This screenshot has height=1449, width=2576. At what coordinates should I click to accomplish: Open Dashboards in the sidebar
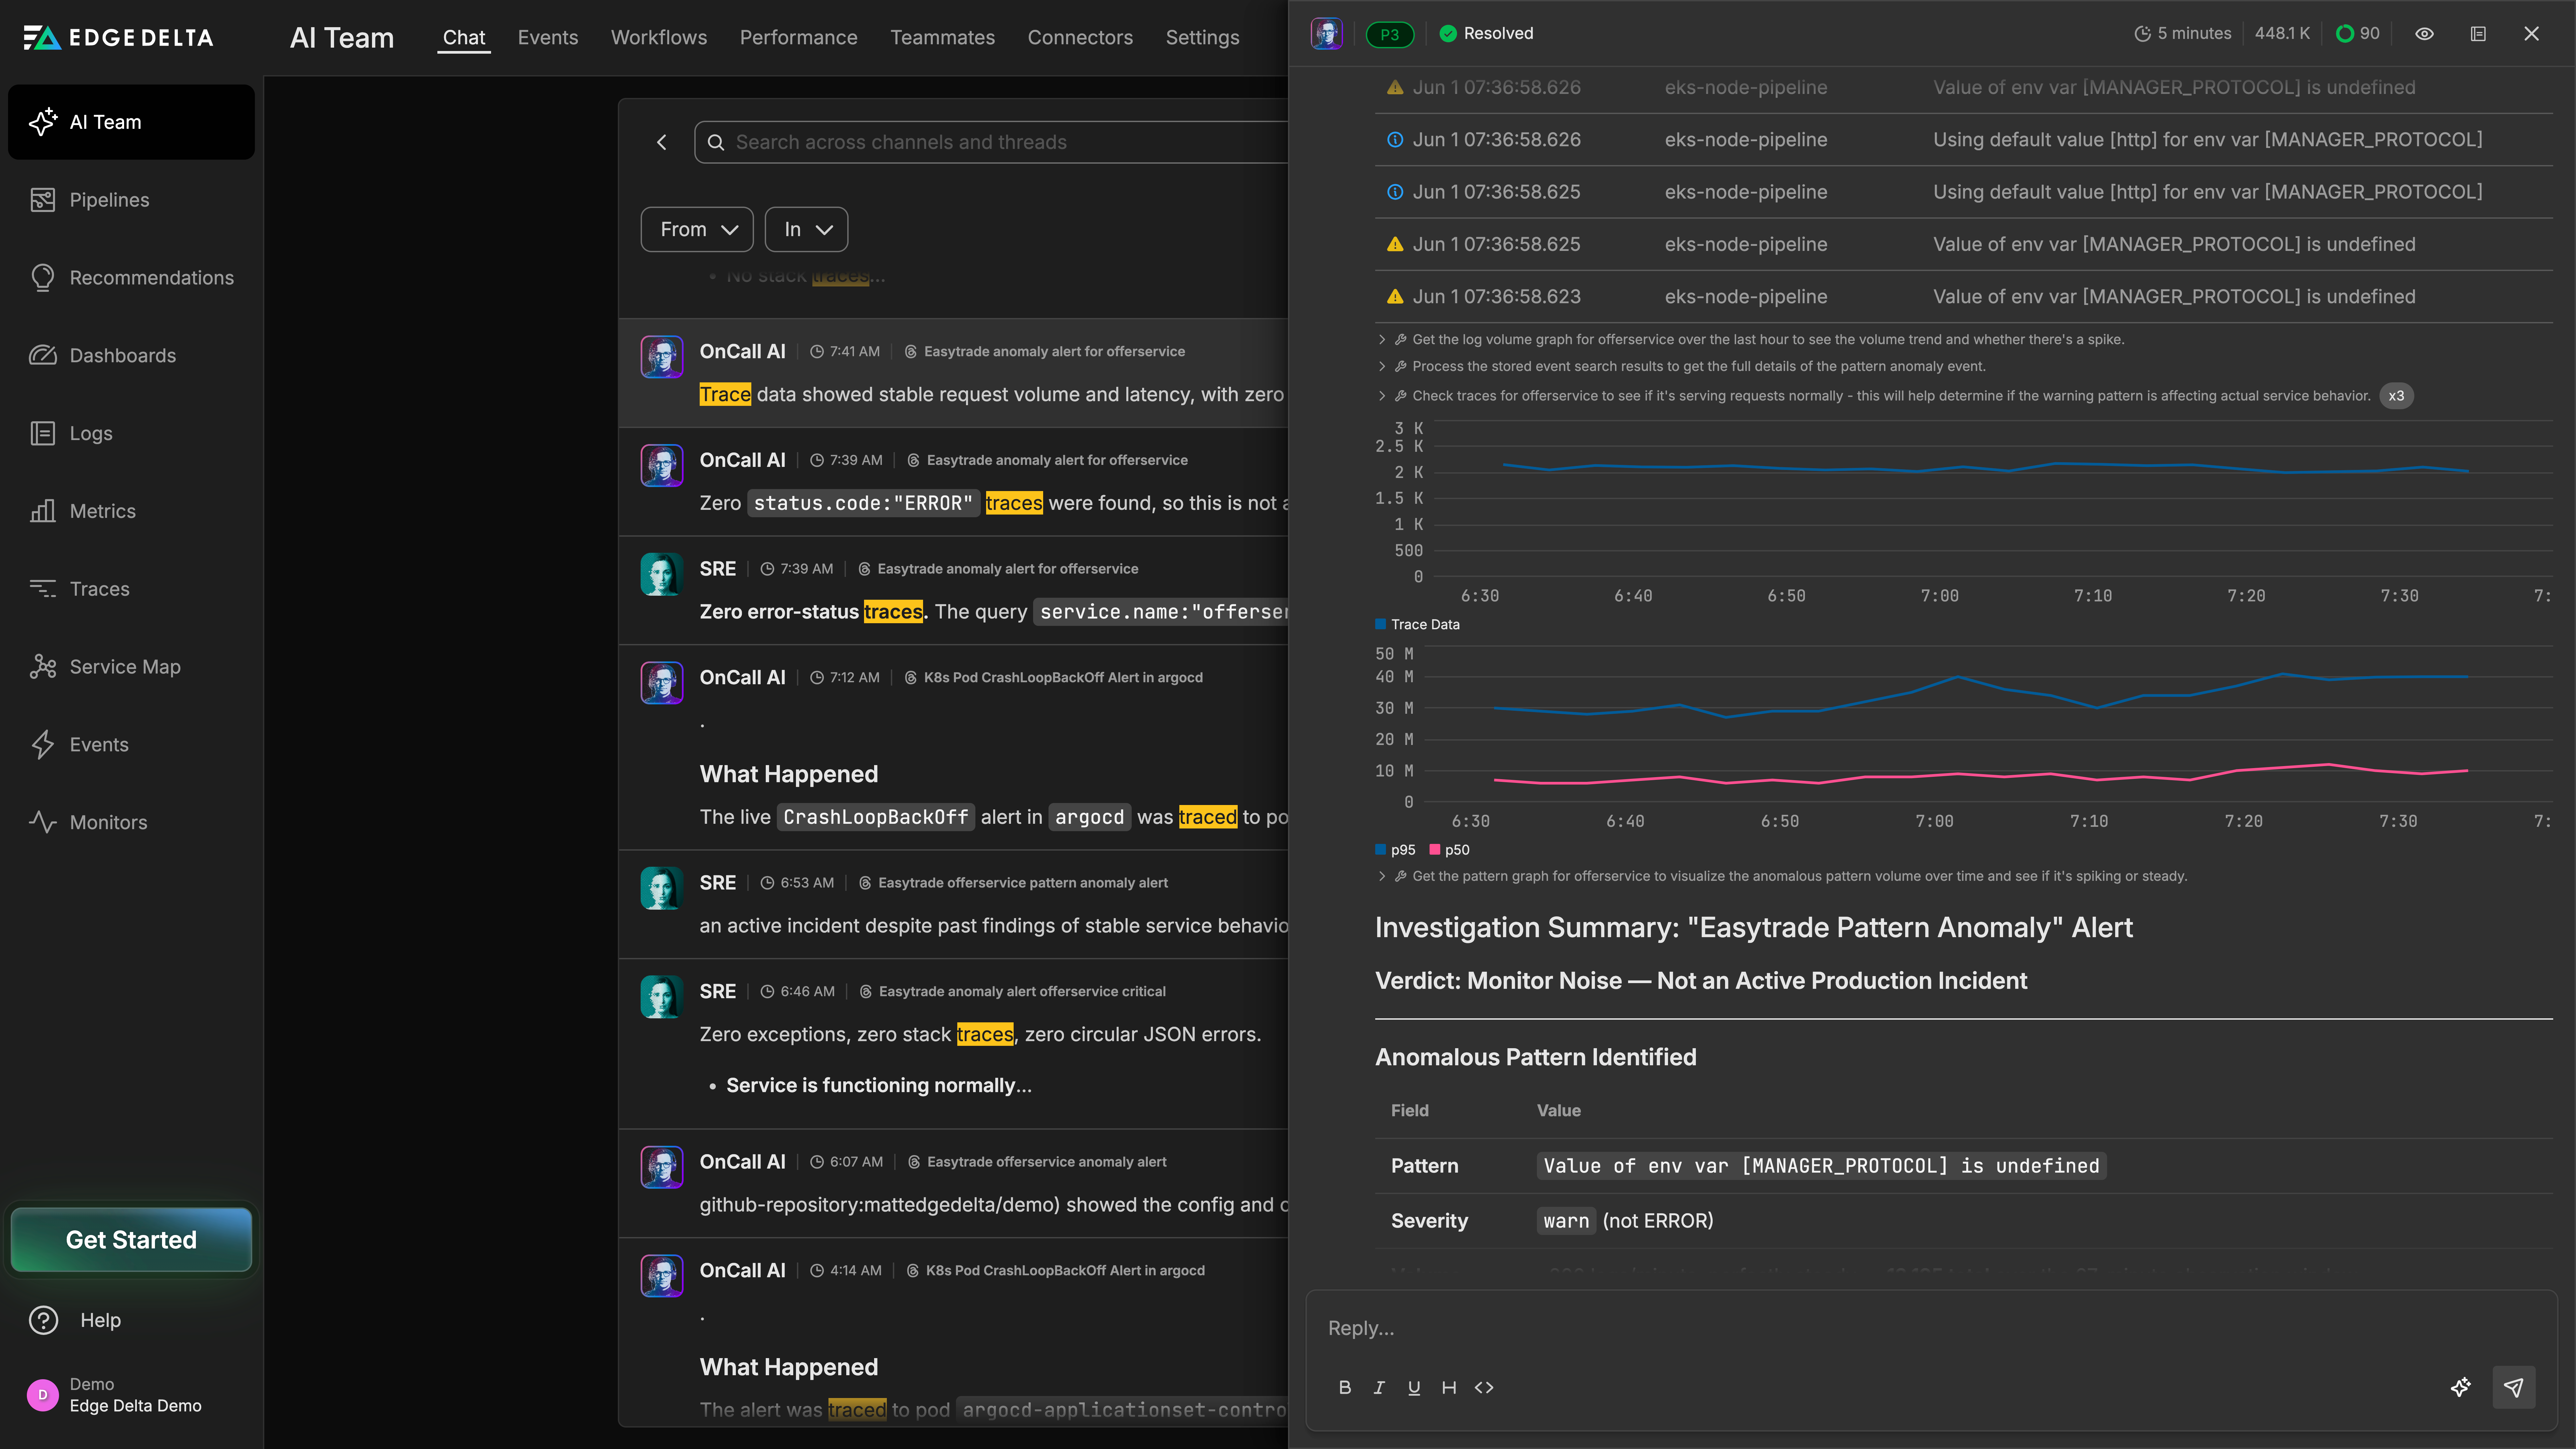point(131,356)
